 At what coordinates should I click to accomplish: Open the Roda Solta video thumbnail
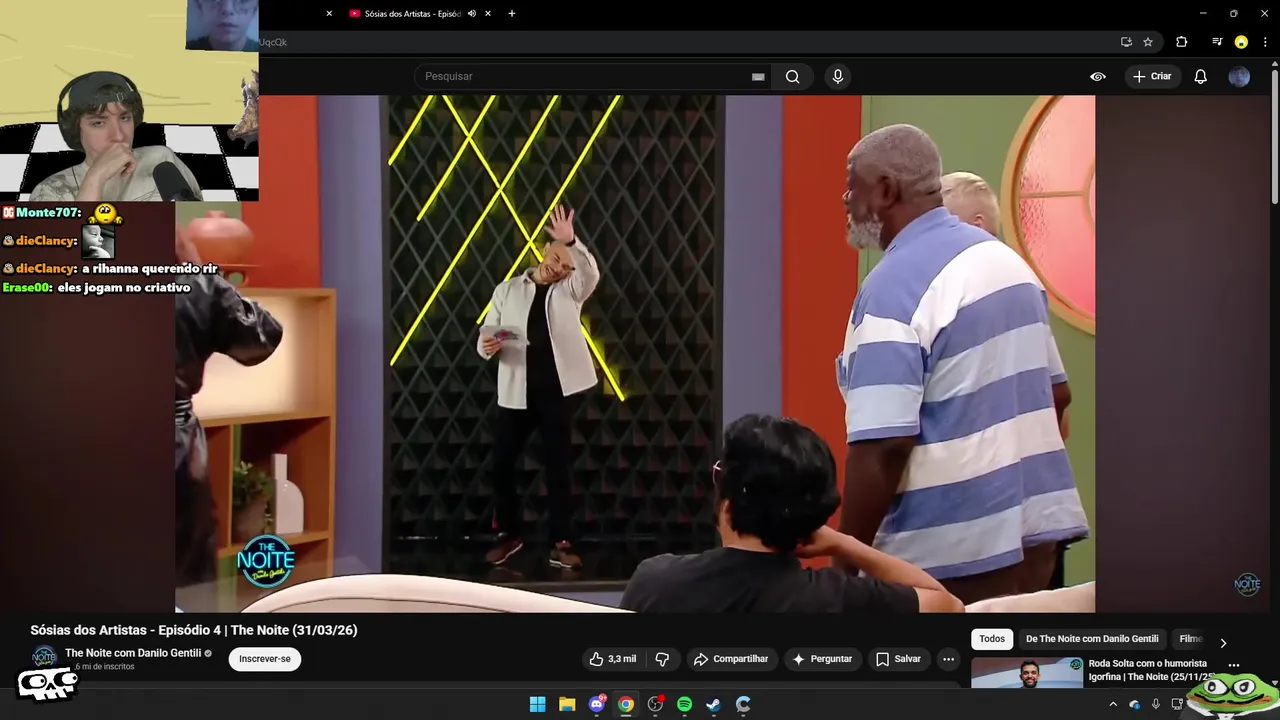[1027, 673]
